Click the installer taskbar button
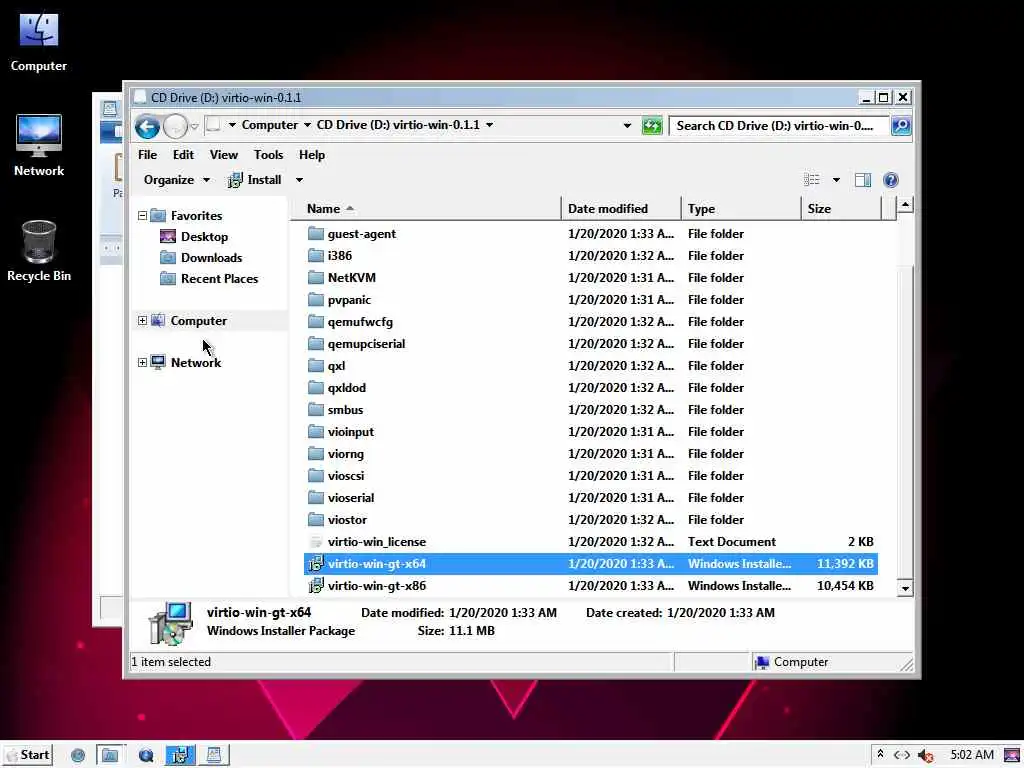 (x=180, y=755)
